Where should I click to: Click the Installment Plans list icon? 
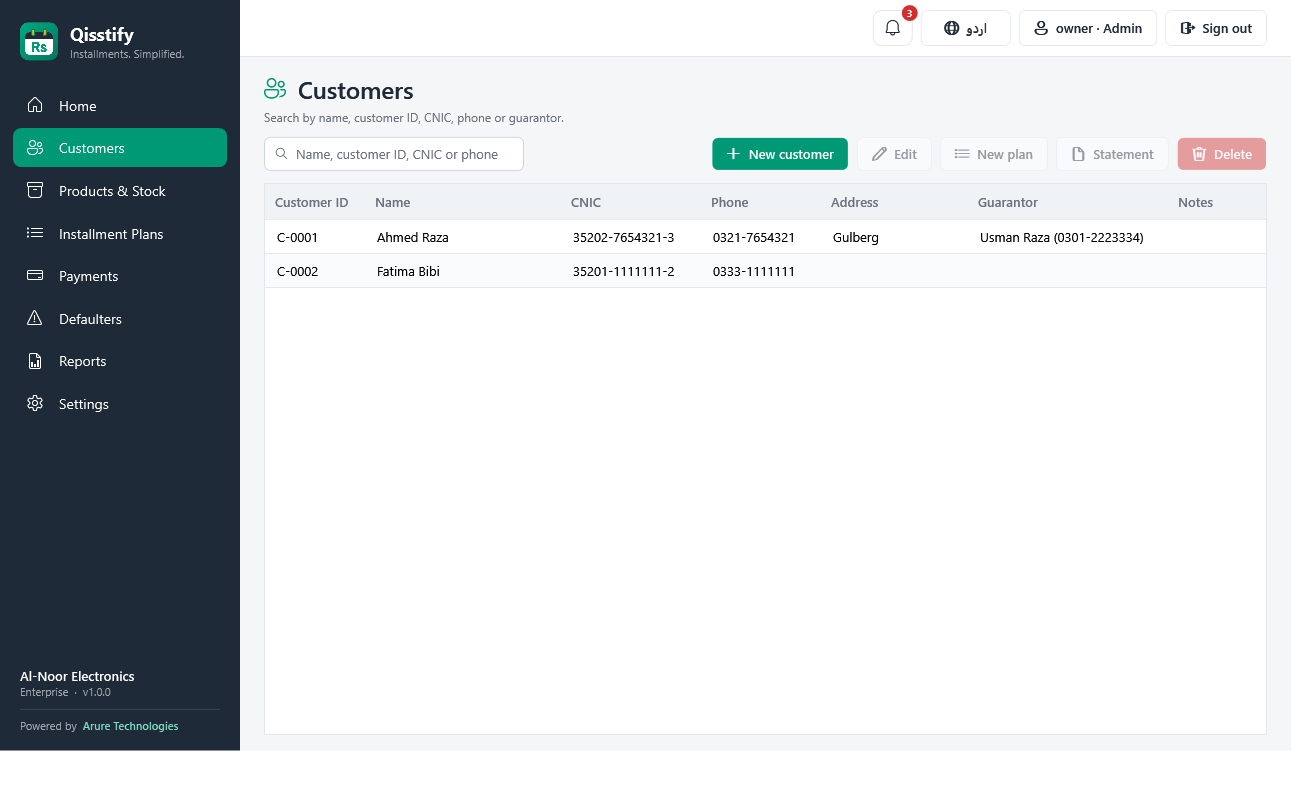pyautogui.click(x=35, y=233)
